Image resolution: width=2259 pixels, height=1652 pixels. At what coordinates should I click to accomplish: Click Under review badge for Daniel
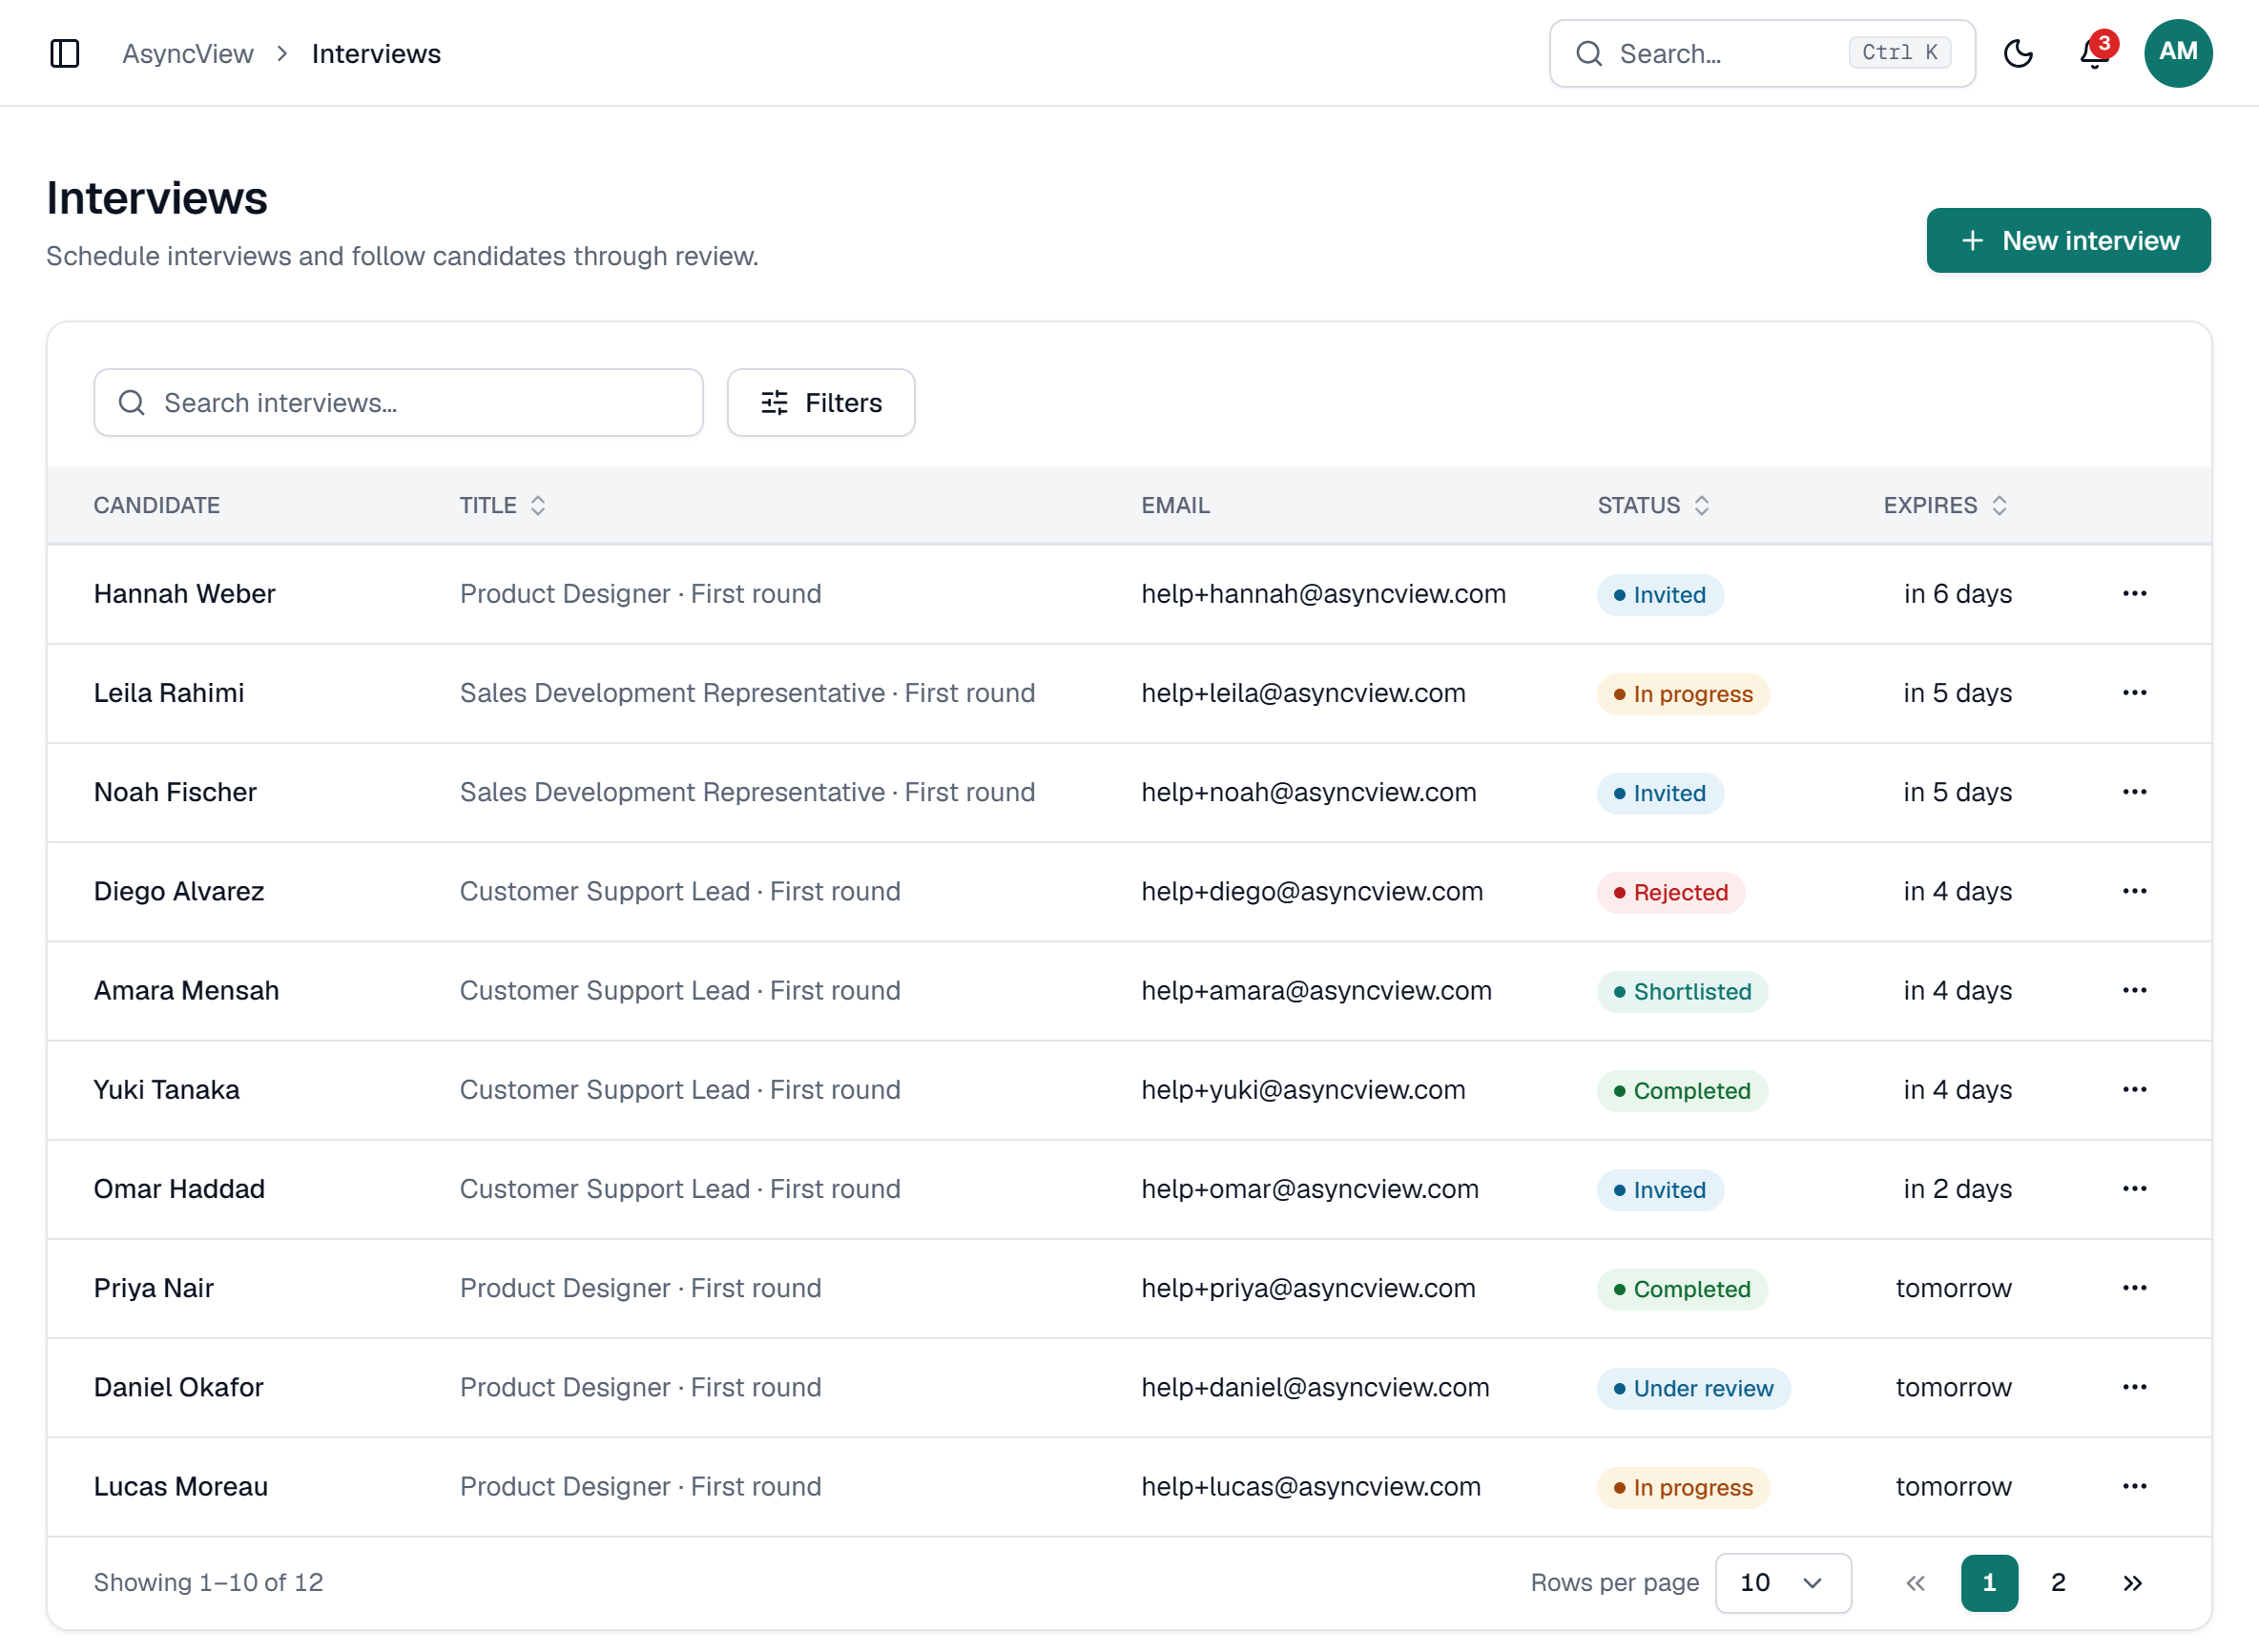point(1693,1388)
